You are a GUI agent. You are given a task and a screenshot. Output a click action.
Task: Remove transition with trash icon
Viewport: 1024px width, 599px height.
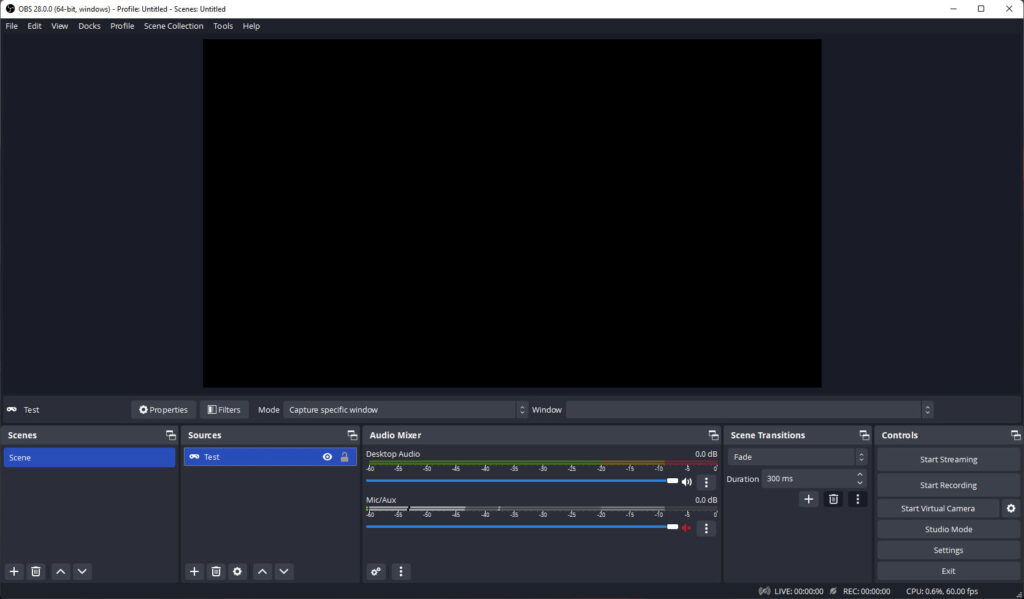click(x=833, y=499)
